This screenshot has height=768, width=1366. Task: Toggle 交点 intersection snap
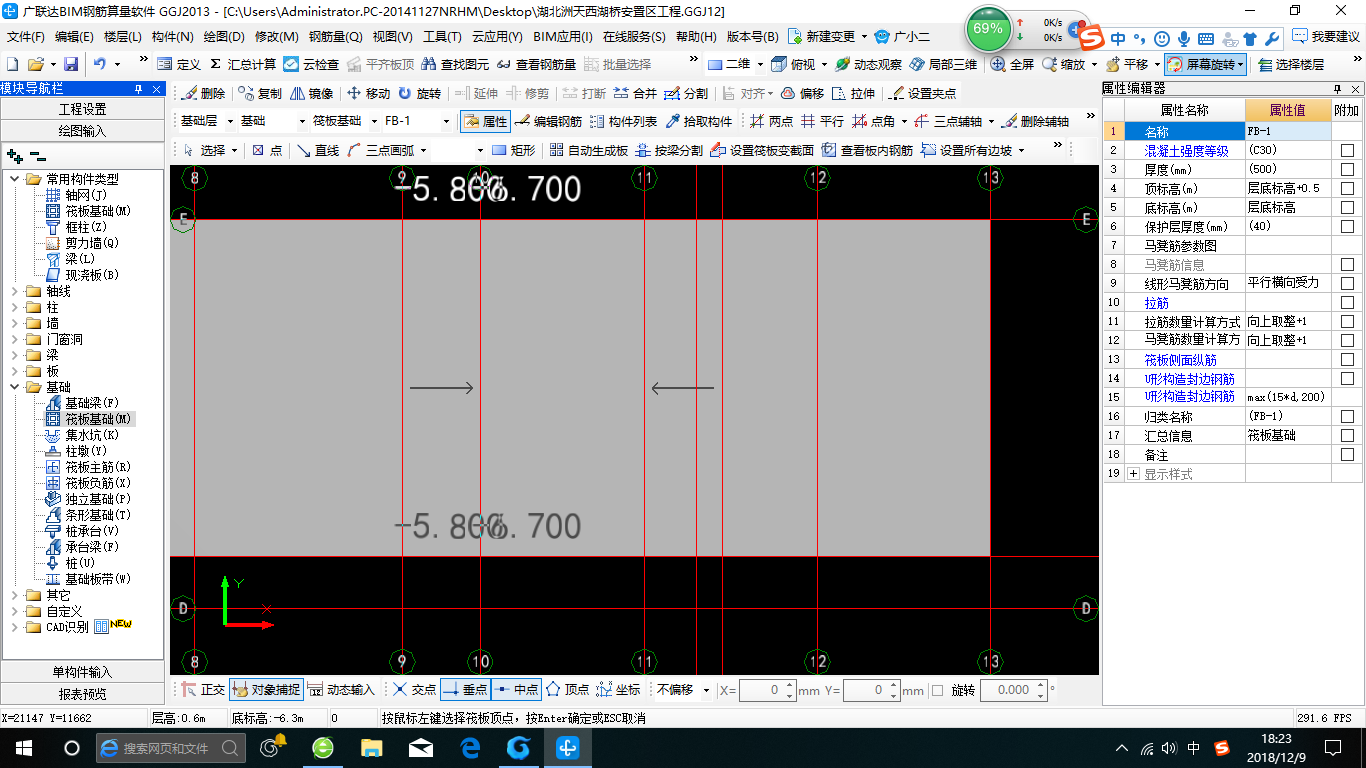click(415, 690)
